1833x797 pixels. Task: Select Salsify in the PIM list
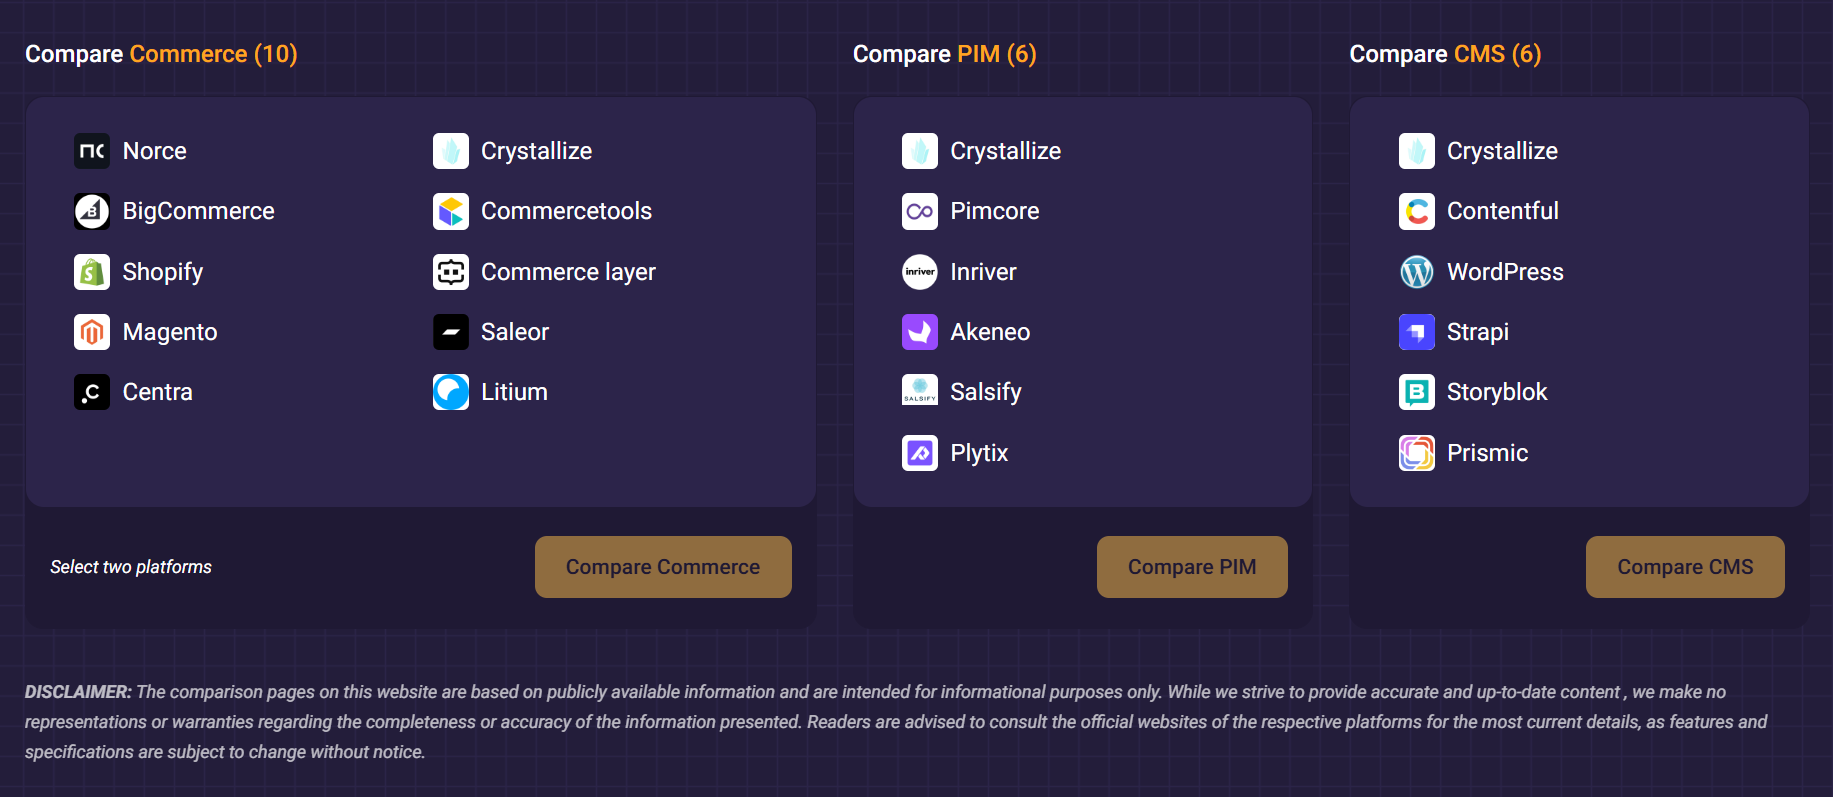[985, 392]
